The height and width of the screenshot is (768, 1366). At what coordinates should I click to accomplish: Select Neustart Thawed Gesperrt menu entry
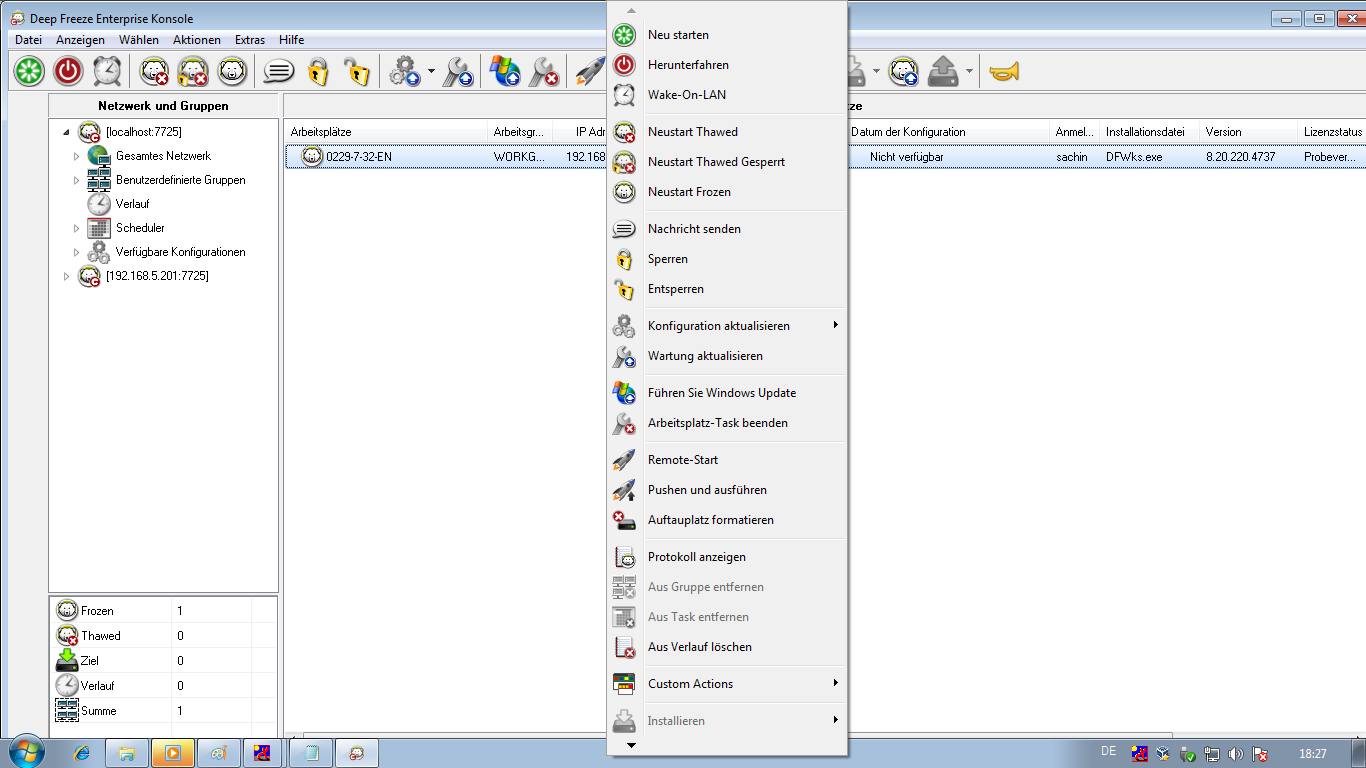coord(727,162)
